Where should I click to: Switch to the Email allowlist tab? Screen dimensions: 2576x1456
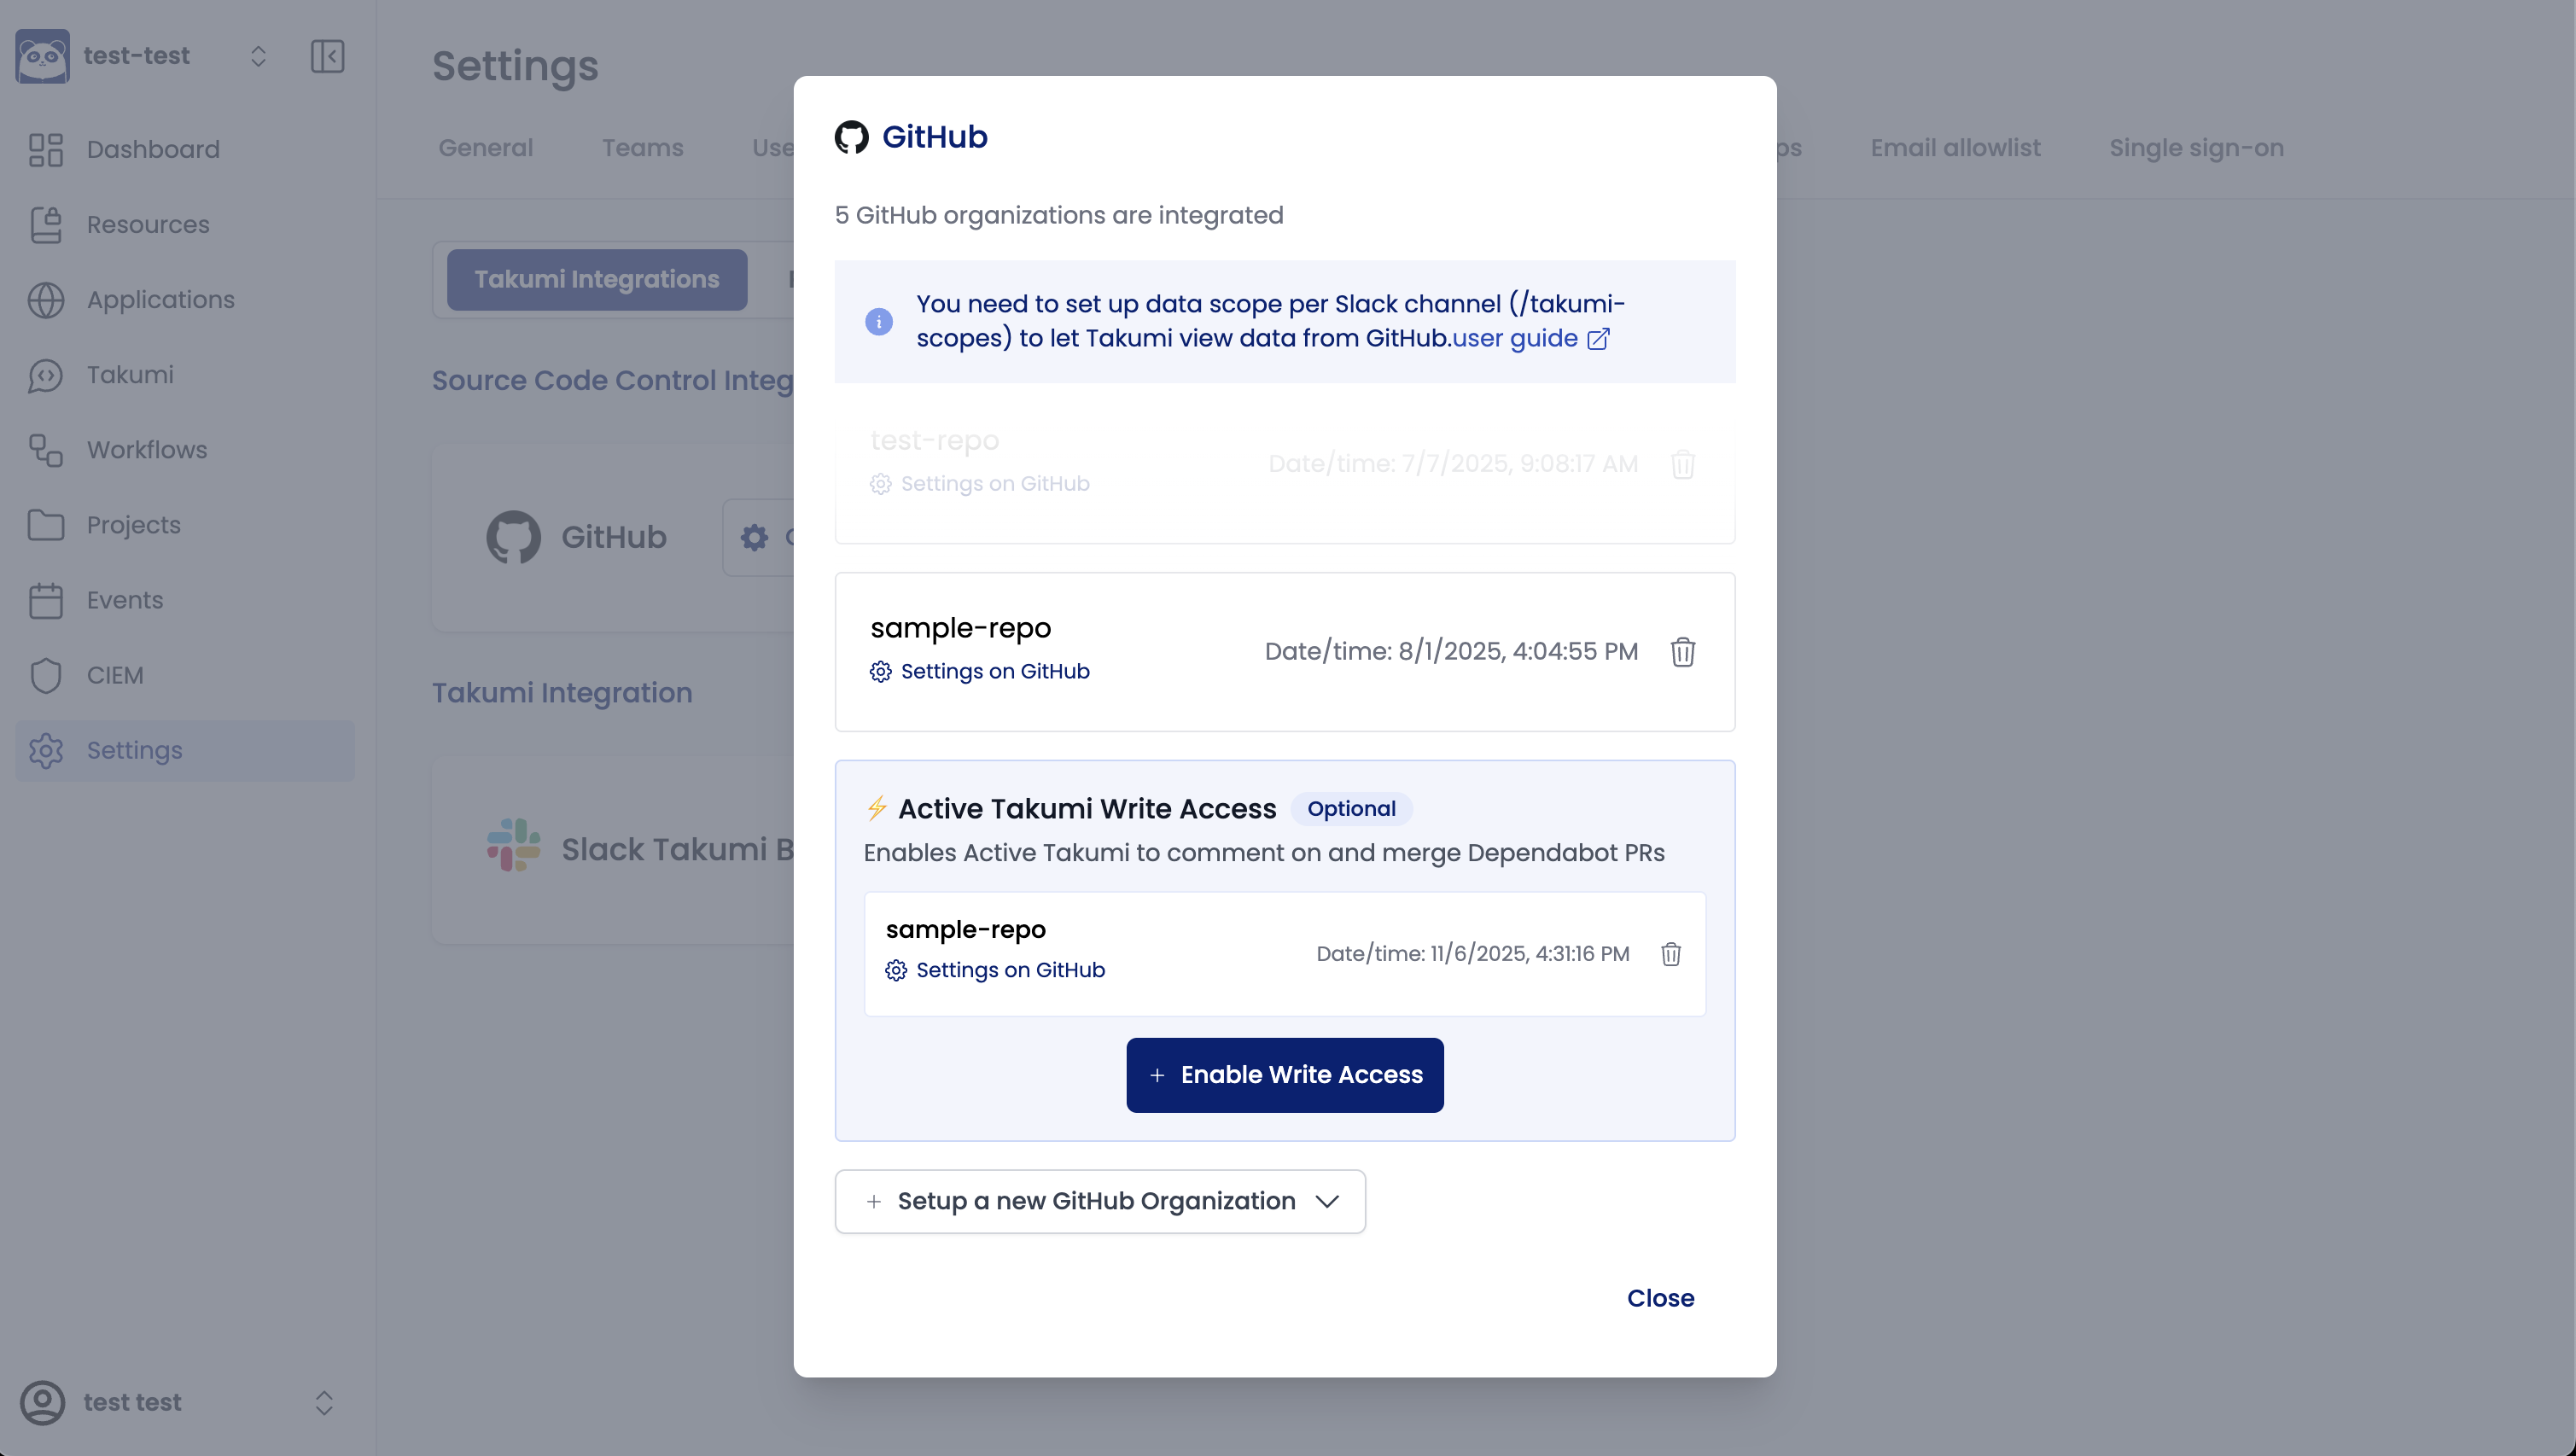[1955, 148]
